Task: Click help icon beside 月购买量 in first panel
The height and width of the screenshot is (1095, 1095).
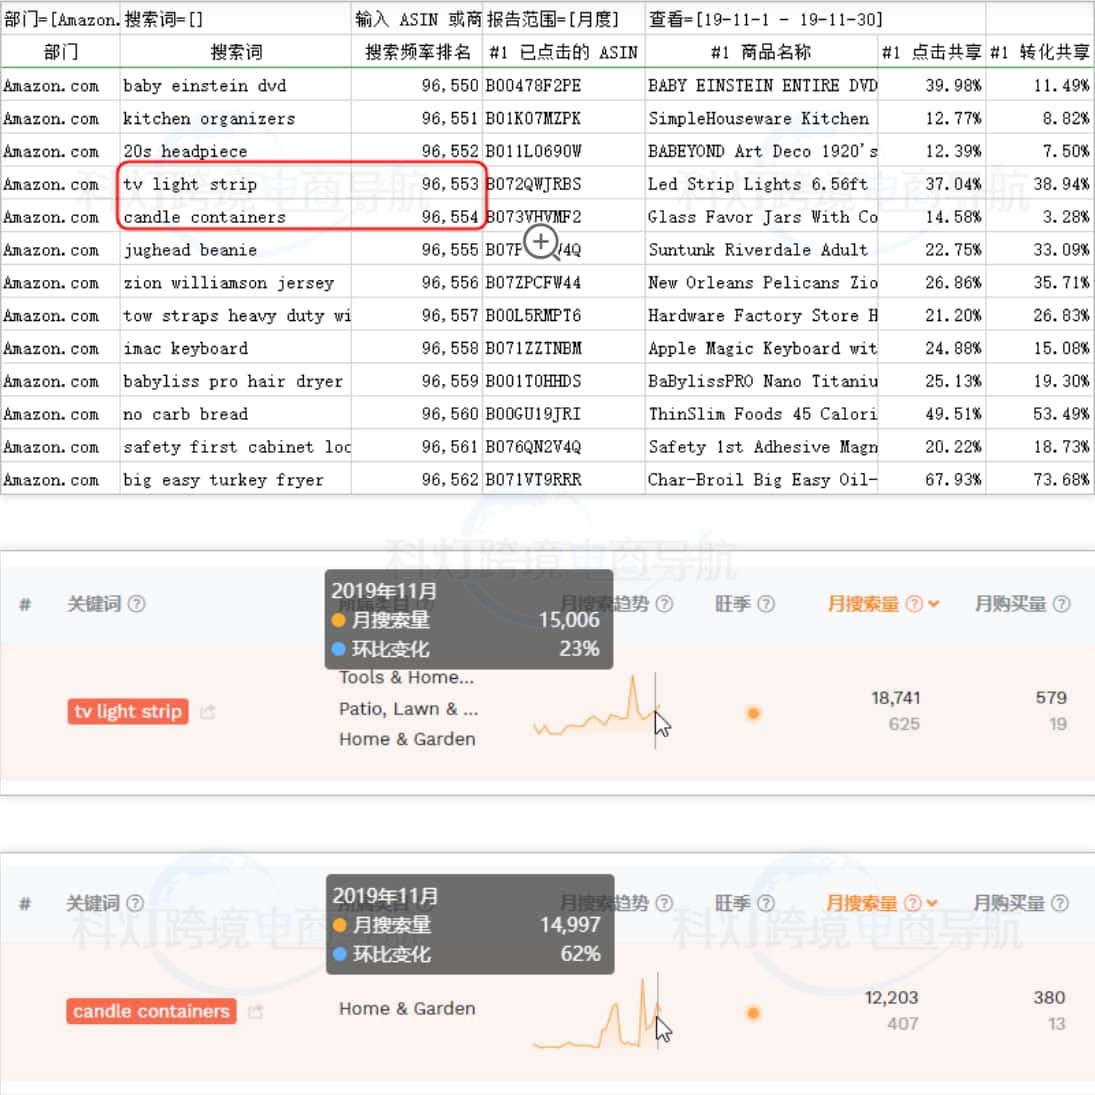Action: [1062, 604]
